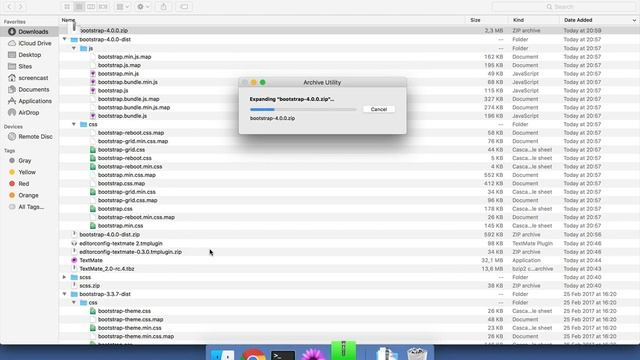Open the Arrange items dropdown in toolbar
Viewport: 640px width, 360px height.
(122, 7)
